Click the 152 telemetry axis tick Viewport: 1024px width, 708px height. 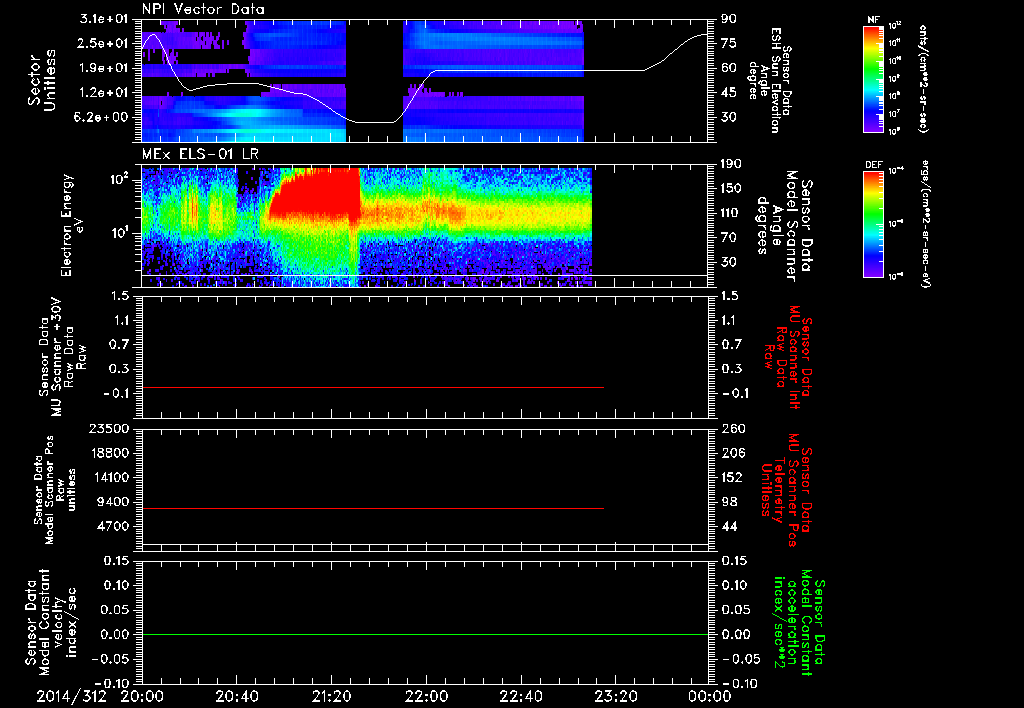[x=732, y=477]
